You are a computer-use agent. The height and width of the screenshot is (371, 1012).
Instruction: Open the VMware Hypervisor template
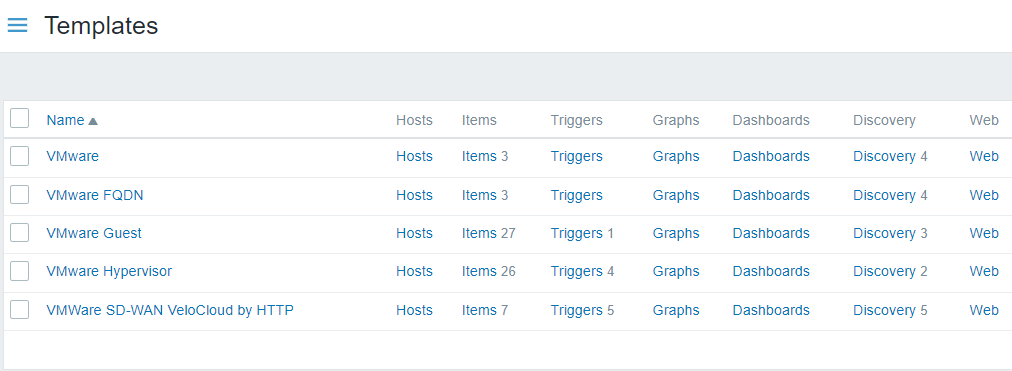tap(109, 271)
